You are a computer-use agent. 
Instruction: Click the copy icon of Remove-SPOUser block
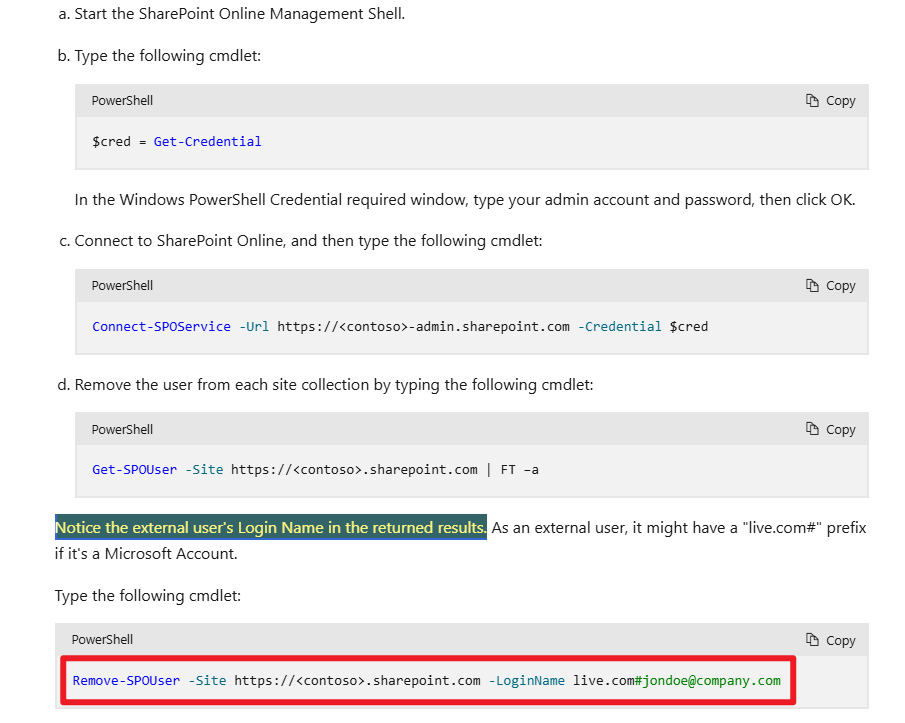[x=812, y=640]
